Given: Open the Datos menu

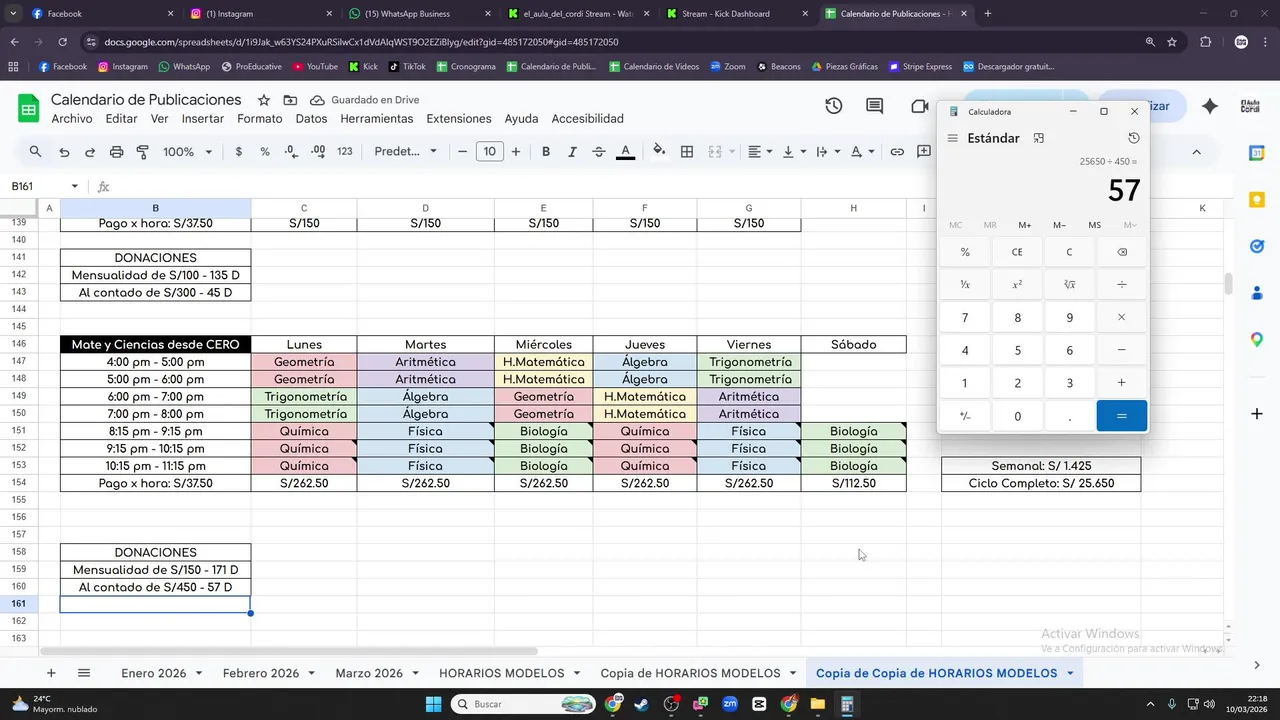Looking at the screenshot, I should [x=311, y=118].
